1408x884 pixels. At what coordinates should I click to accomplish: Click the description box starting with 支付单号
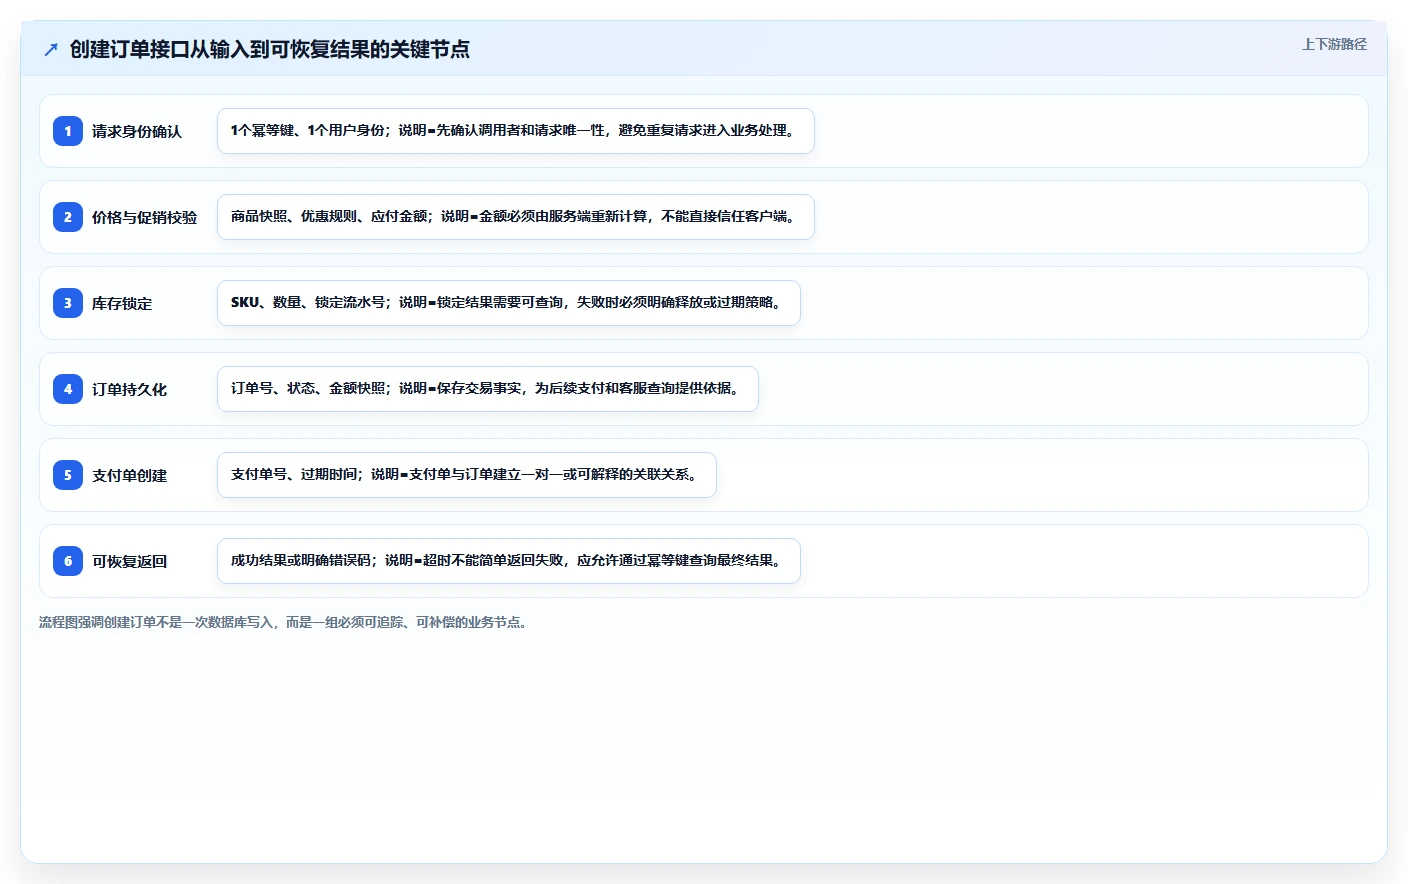(x=467, y=475)
